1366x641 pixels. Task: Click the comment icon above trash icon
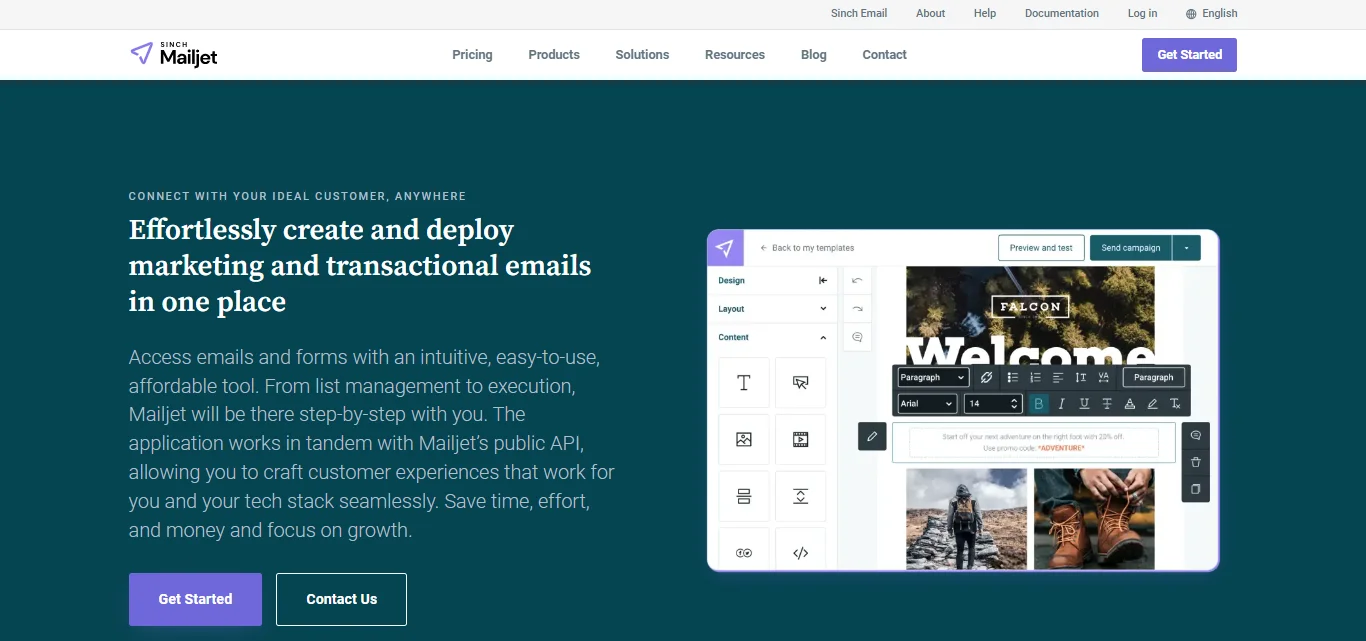point(1195,436)
